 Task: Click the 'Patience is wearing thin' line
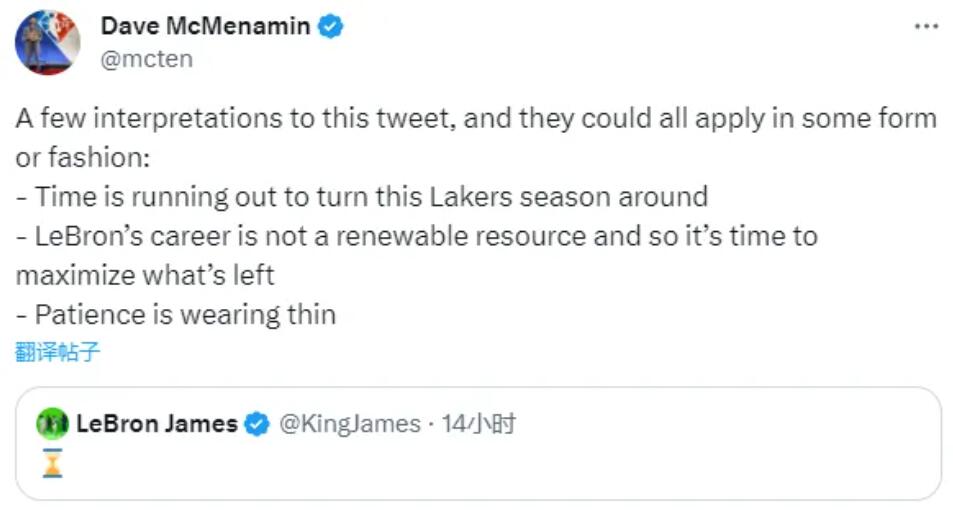176,314
